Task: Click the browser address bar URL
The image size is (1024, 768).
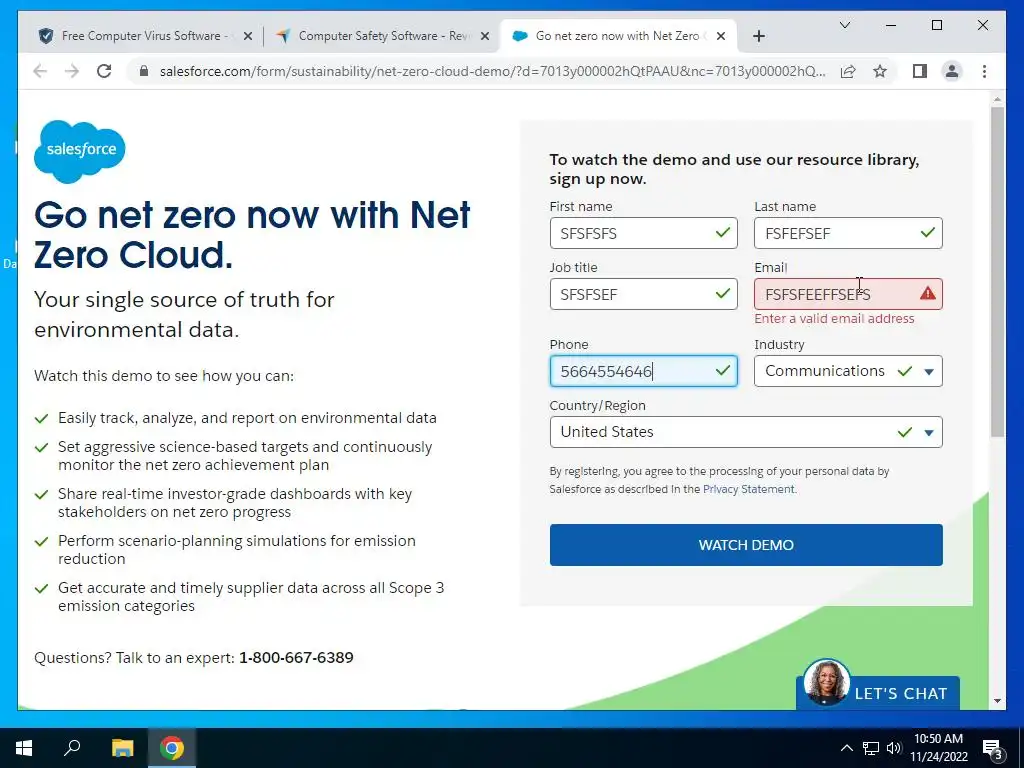Action: [x=492, y=71]
